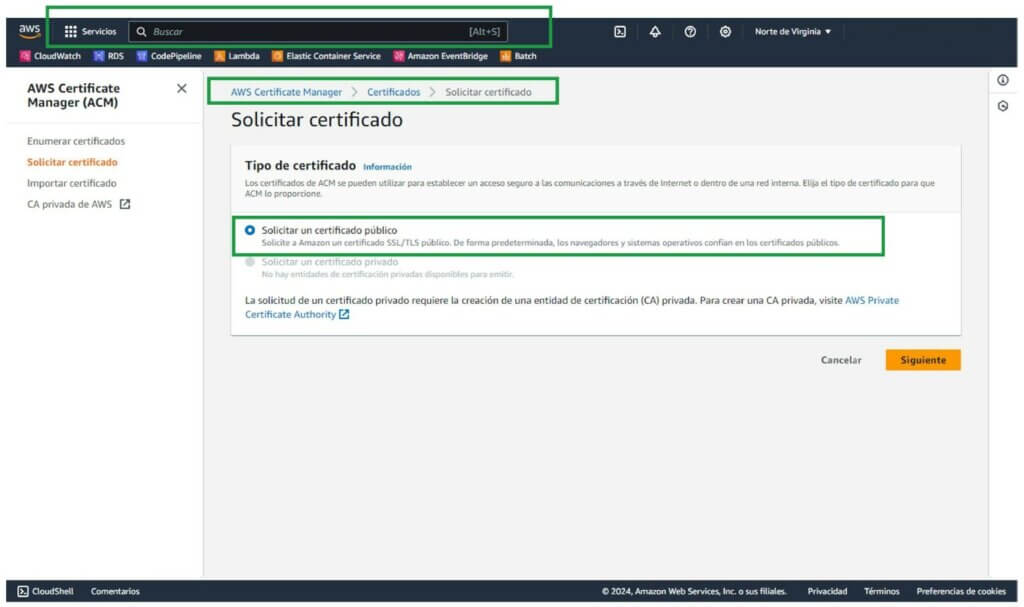The image size is (1024, 607).
Task: Open the CloudWatch favorite shortcut
Action: coord(50,56)
